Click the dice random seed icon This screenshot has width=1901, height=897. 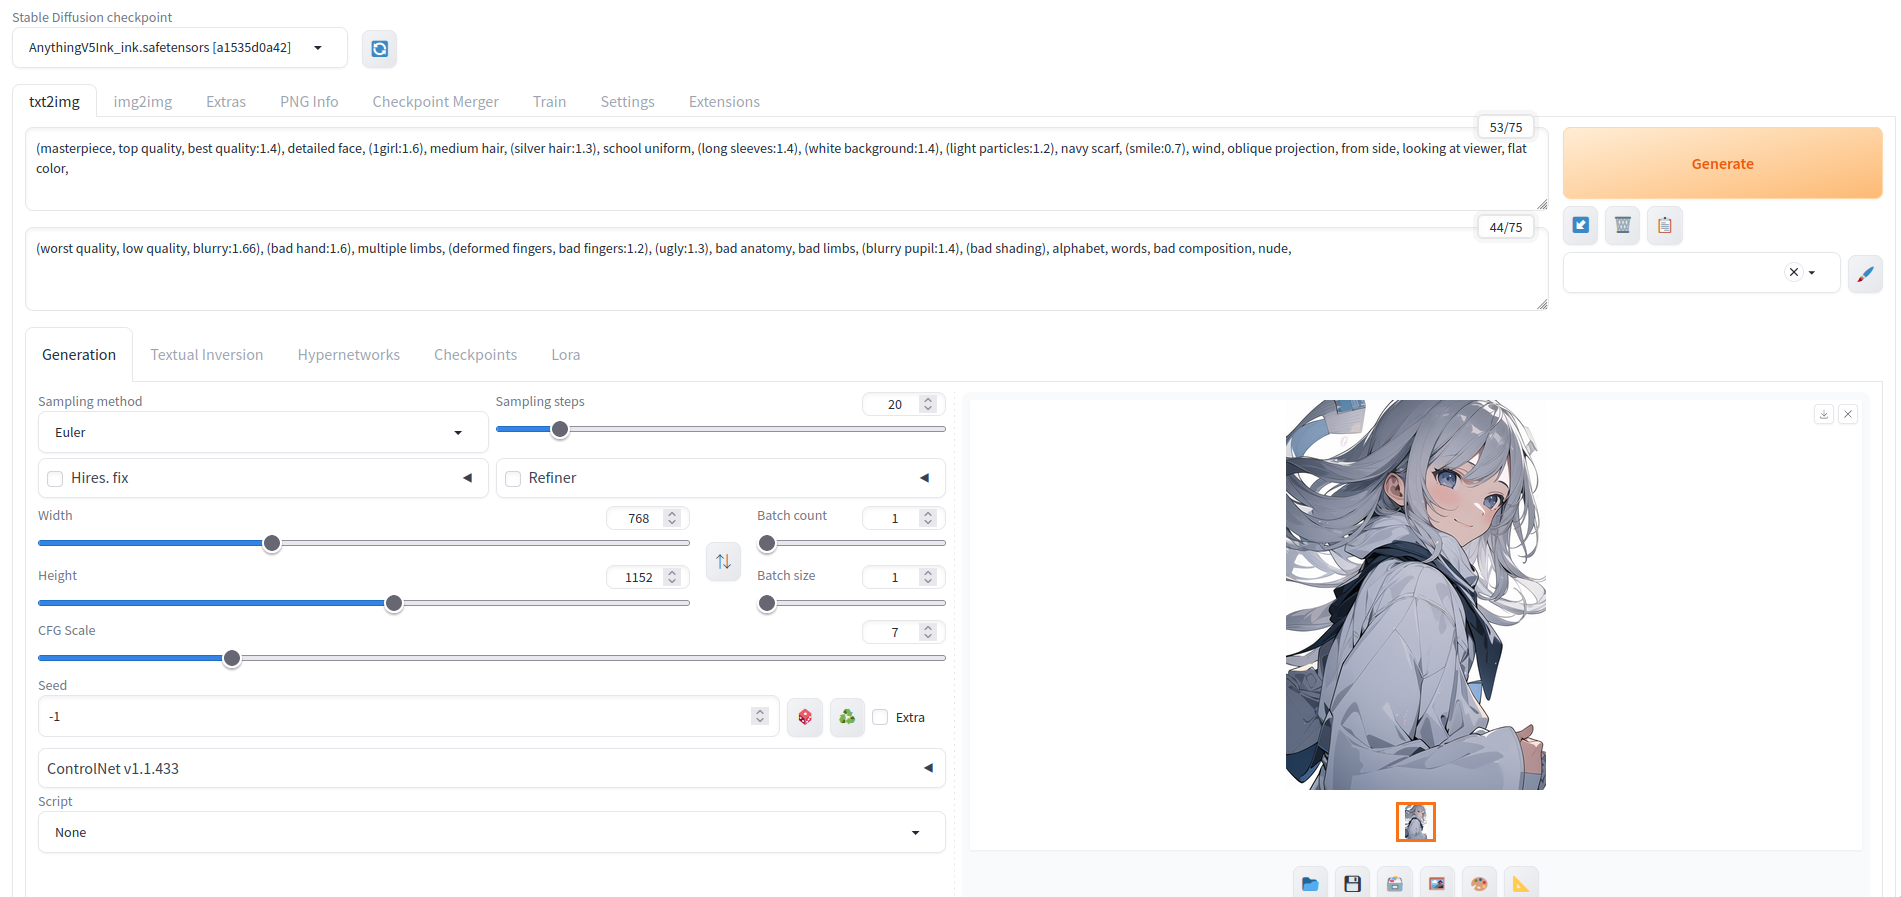[804, 717]
